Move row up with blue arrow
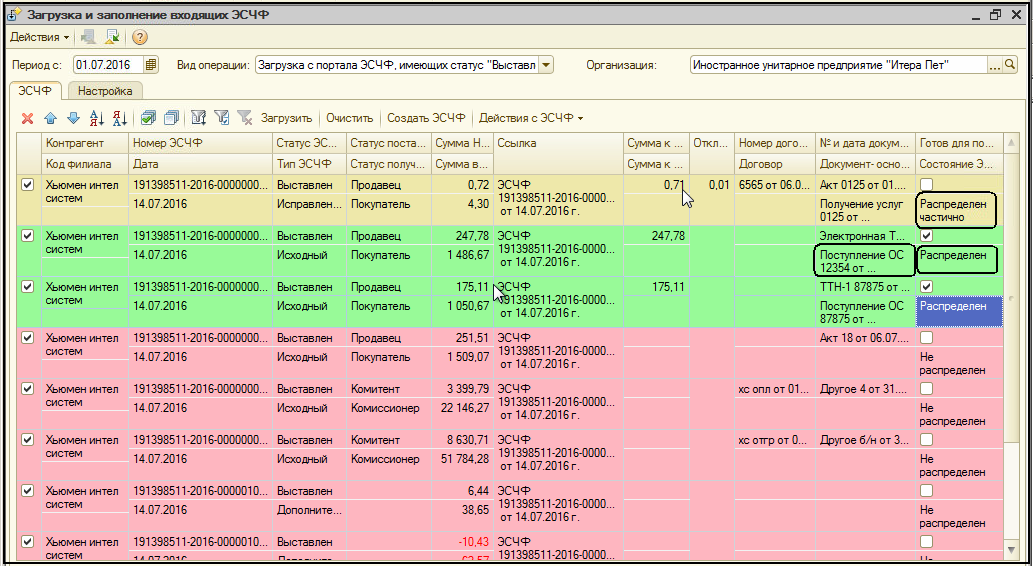1033x566 pixels. [50, 118]
